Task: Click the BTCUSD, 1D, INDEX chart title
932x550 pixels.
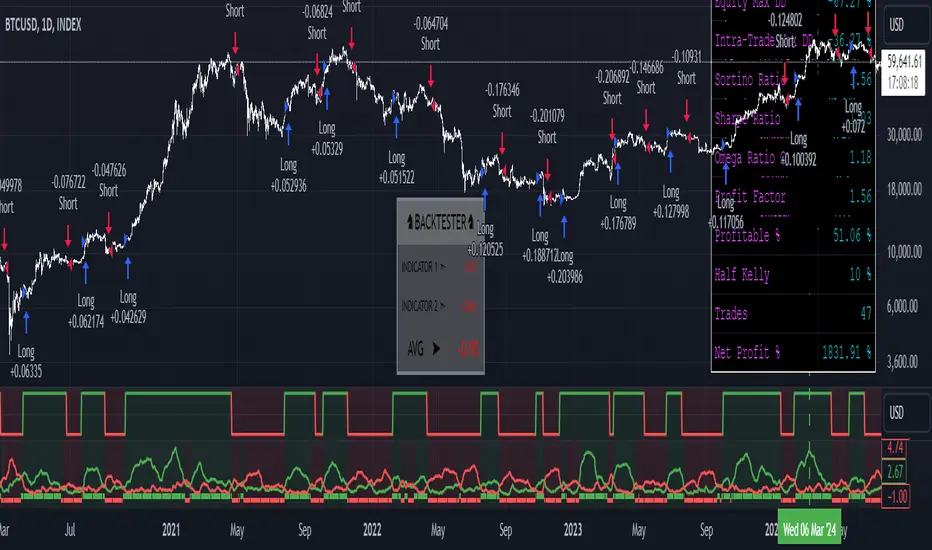Action: click(x=43, y=25)
